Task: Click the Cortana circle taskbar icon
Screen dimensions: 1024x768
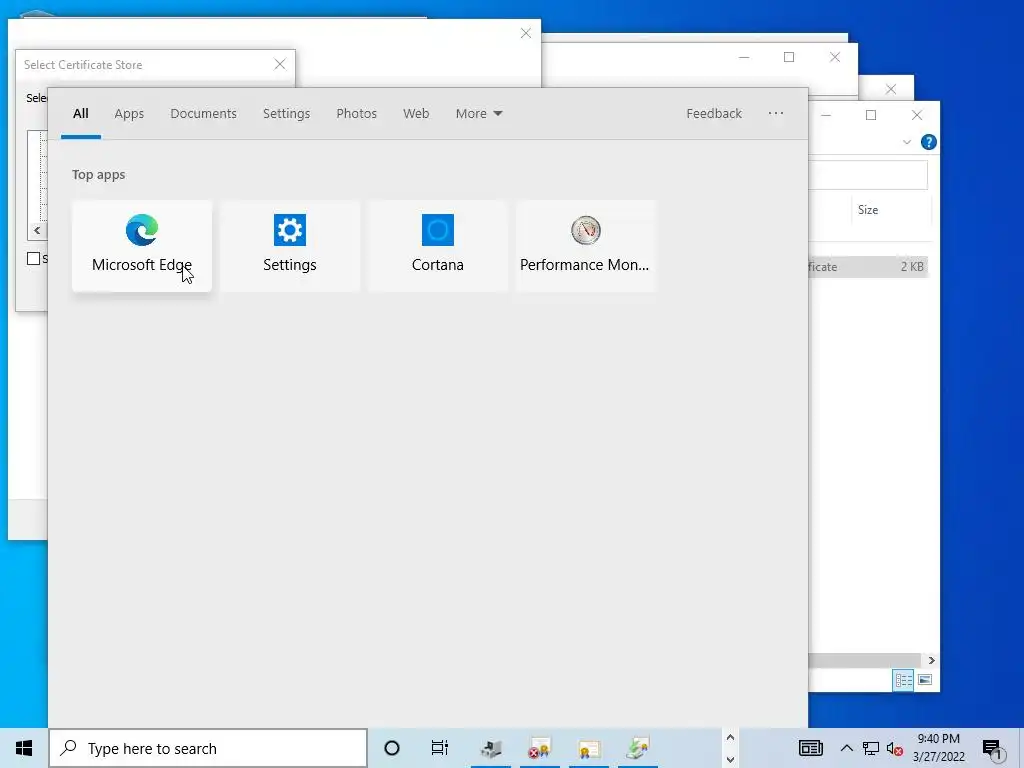Action: (x=392, y=748)
